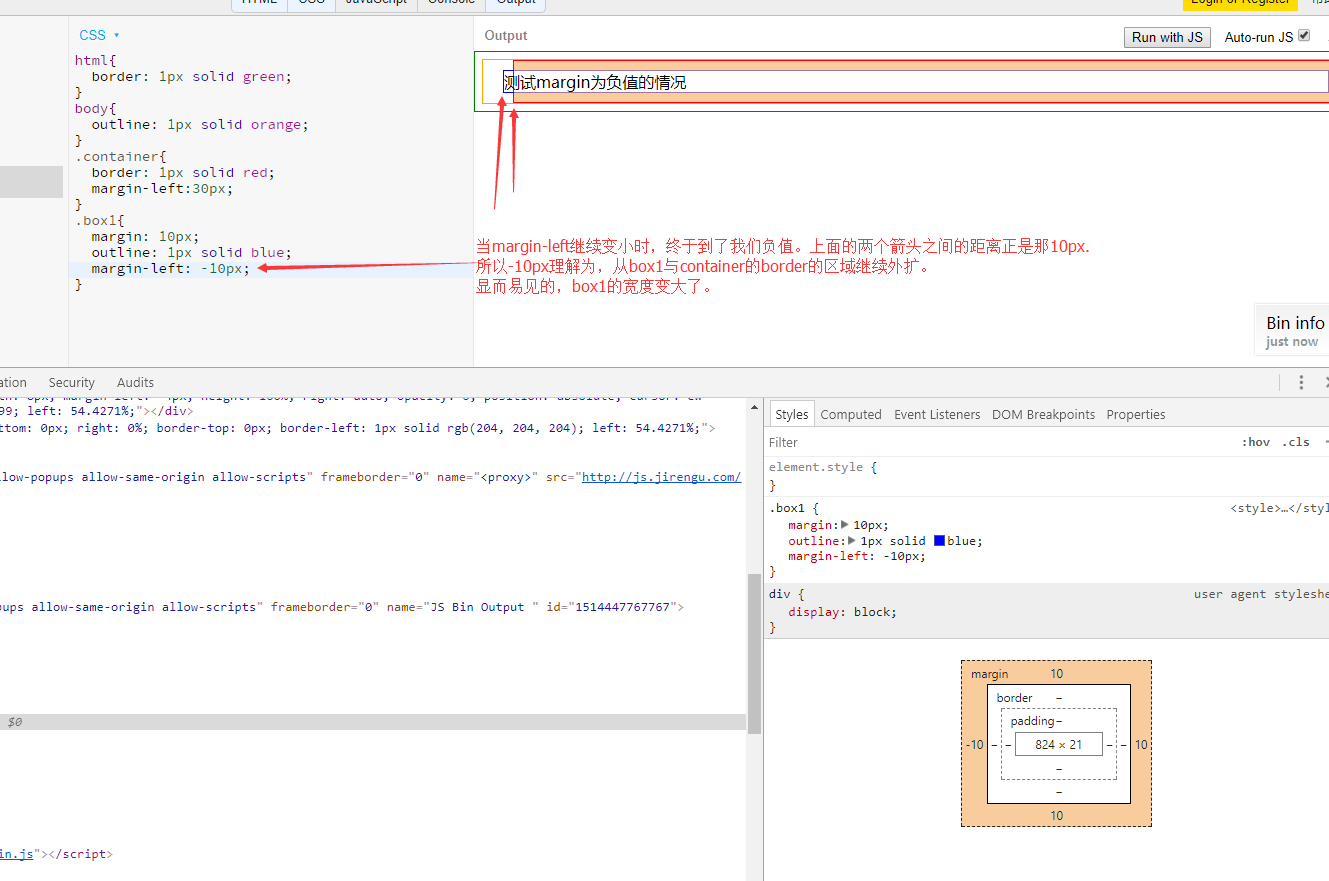Open the DevTools three-dot customize menu

coord(1301,382)
